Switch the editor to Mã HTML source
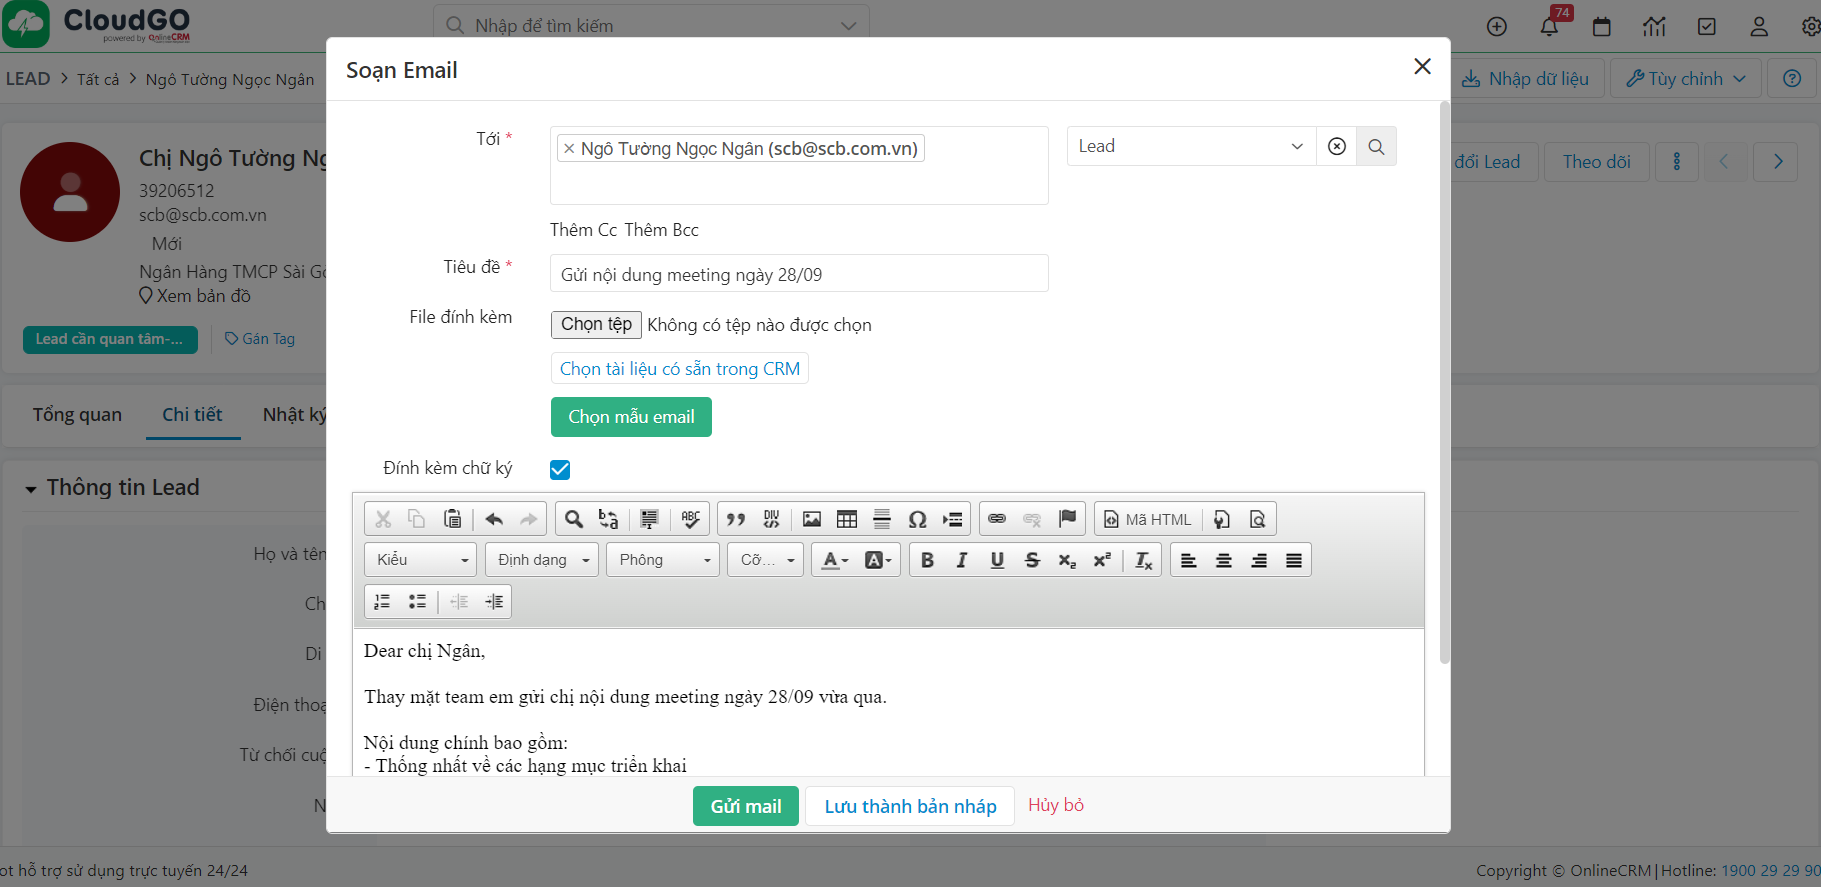This screenshot has height=887, width=1821. click(x=1148, y=519)
